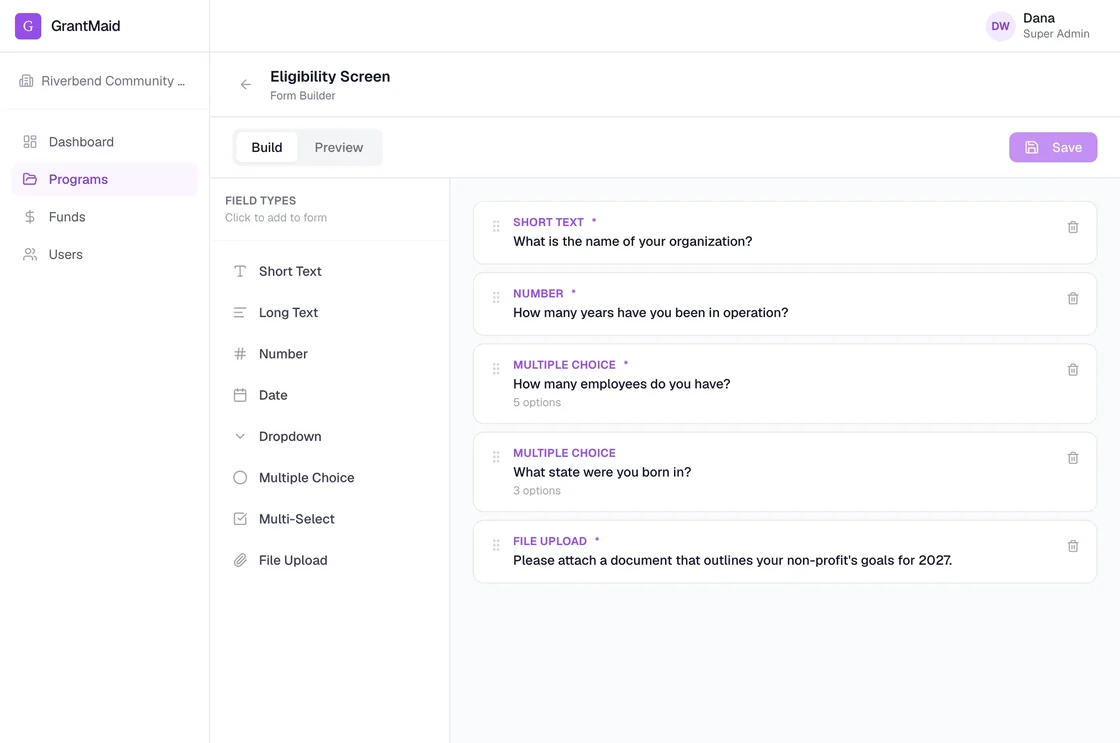Open Funds in the sidebar
1120x743 pixels.
click(x=104, y=216)
